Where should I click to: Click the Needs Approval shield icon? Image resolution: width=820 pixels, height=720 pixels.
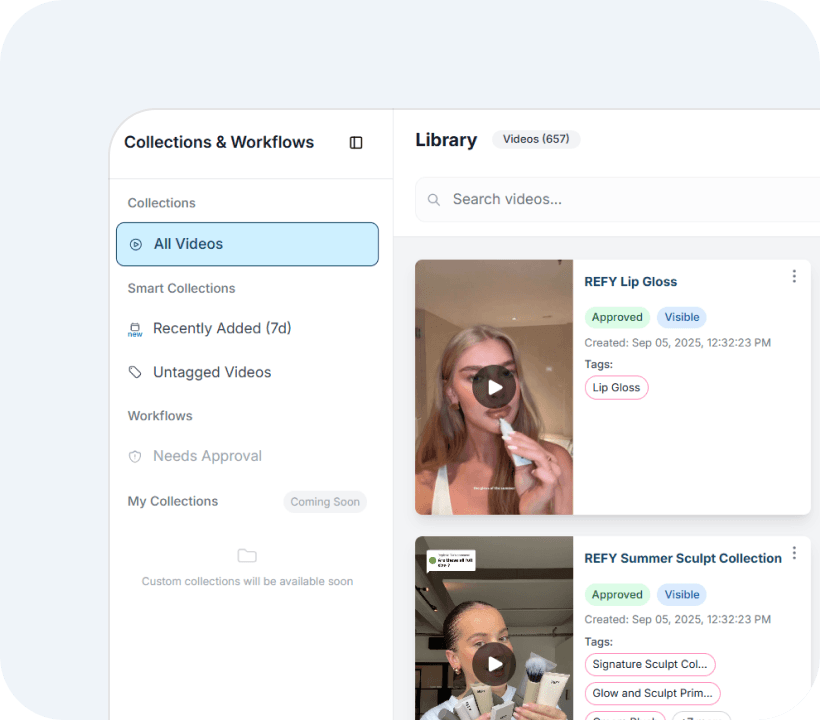pos(135,456)
